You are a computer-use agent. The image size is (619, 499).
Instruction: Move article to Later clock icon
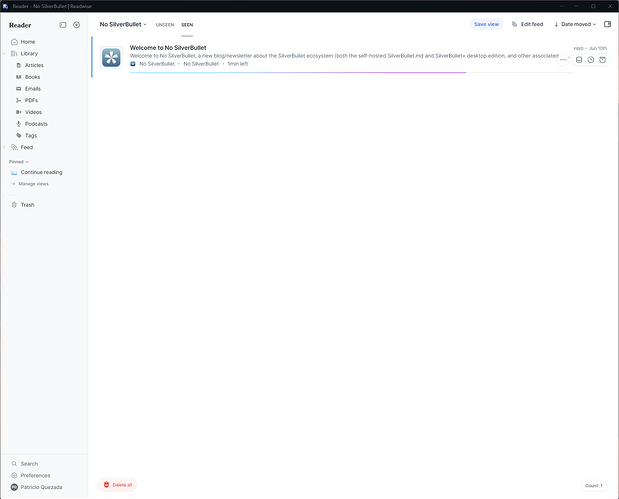pos(591,60)
